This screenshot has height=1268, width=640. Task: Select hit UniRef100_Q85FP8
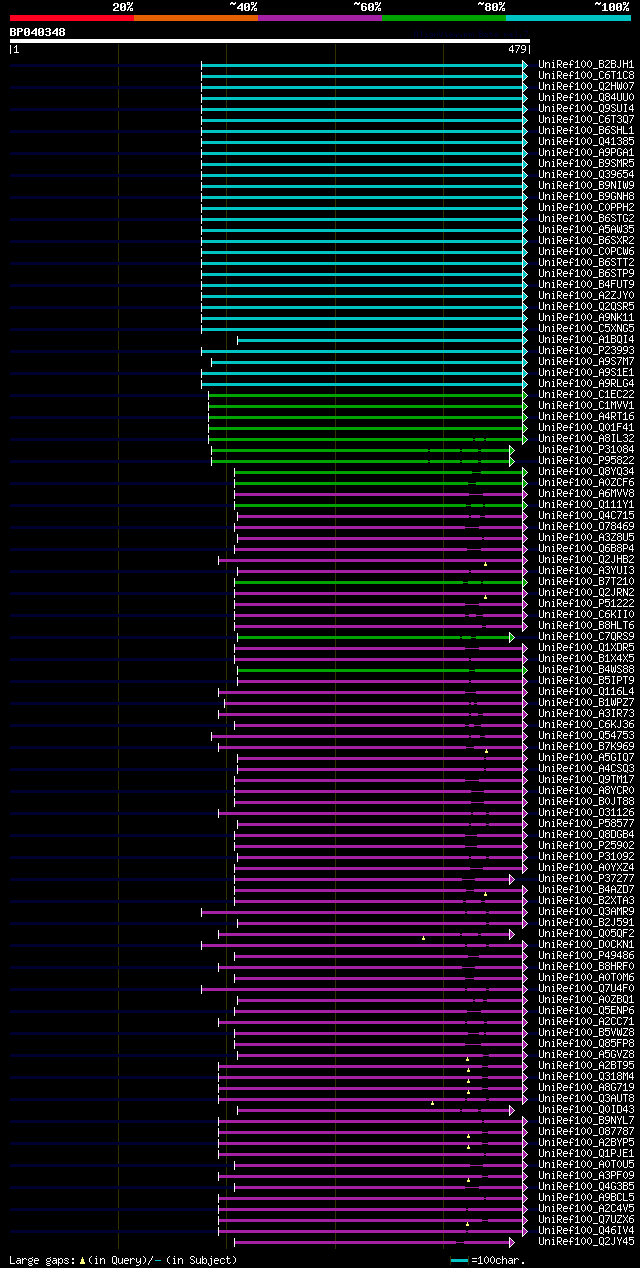click(586, 1043)
